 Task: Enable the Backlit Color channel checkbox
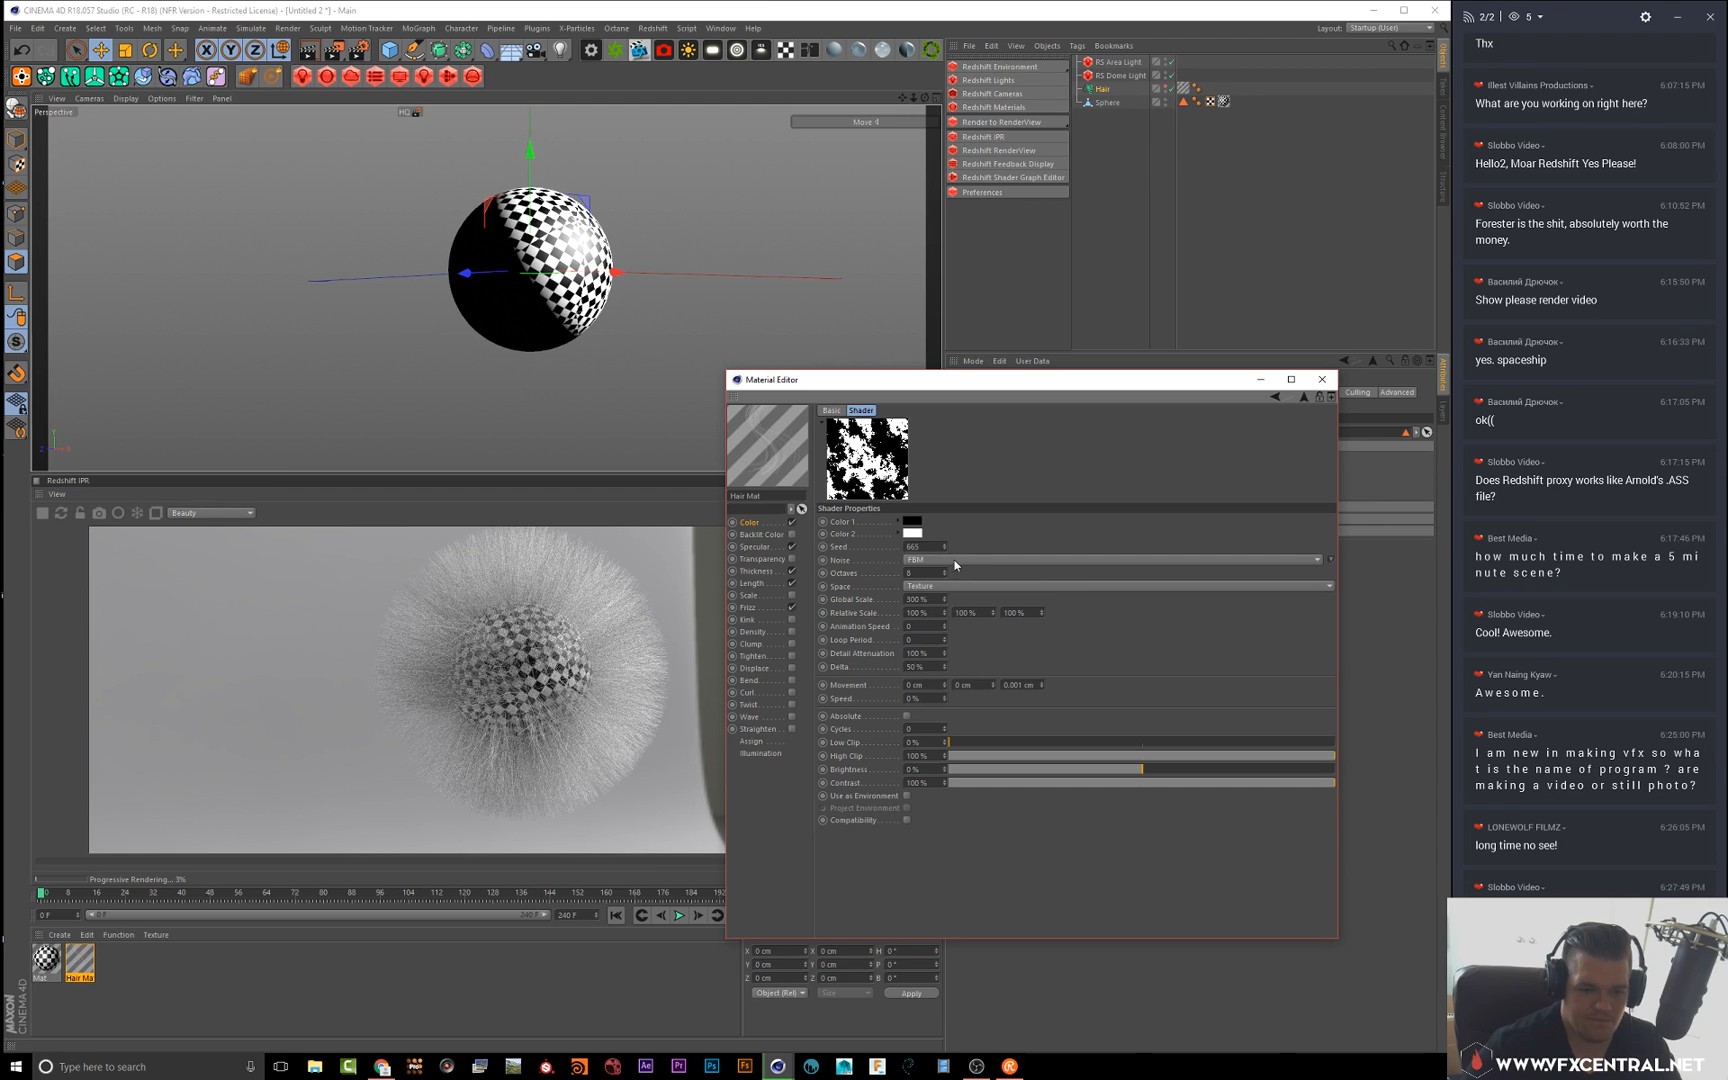pos(792,534)
